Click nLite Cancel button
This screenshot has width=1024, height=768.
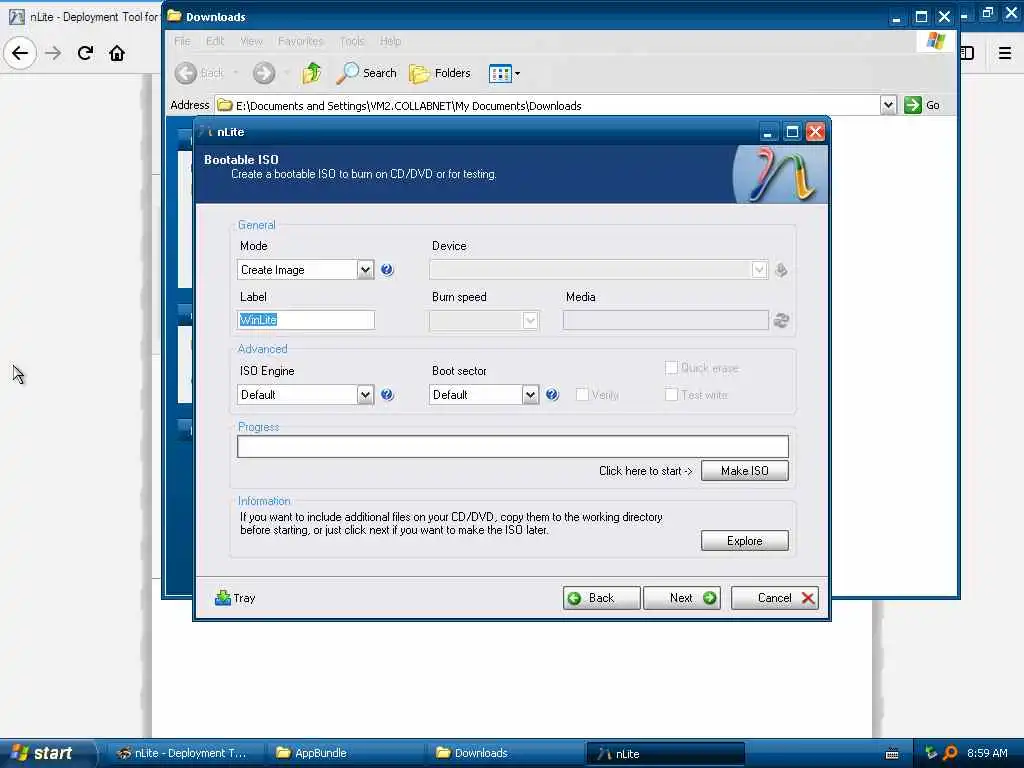775,598
